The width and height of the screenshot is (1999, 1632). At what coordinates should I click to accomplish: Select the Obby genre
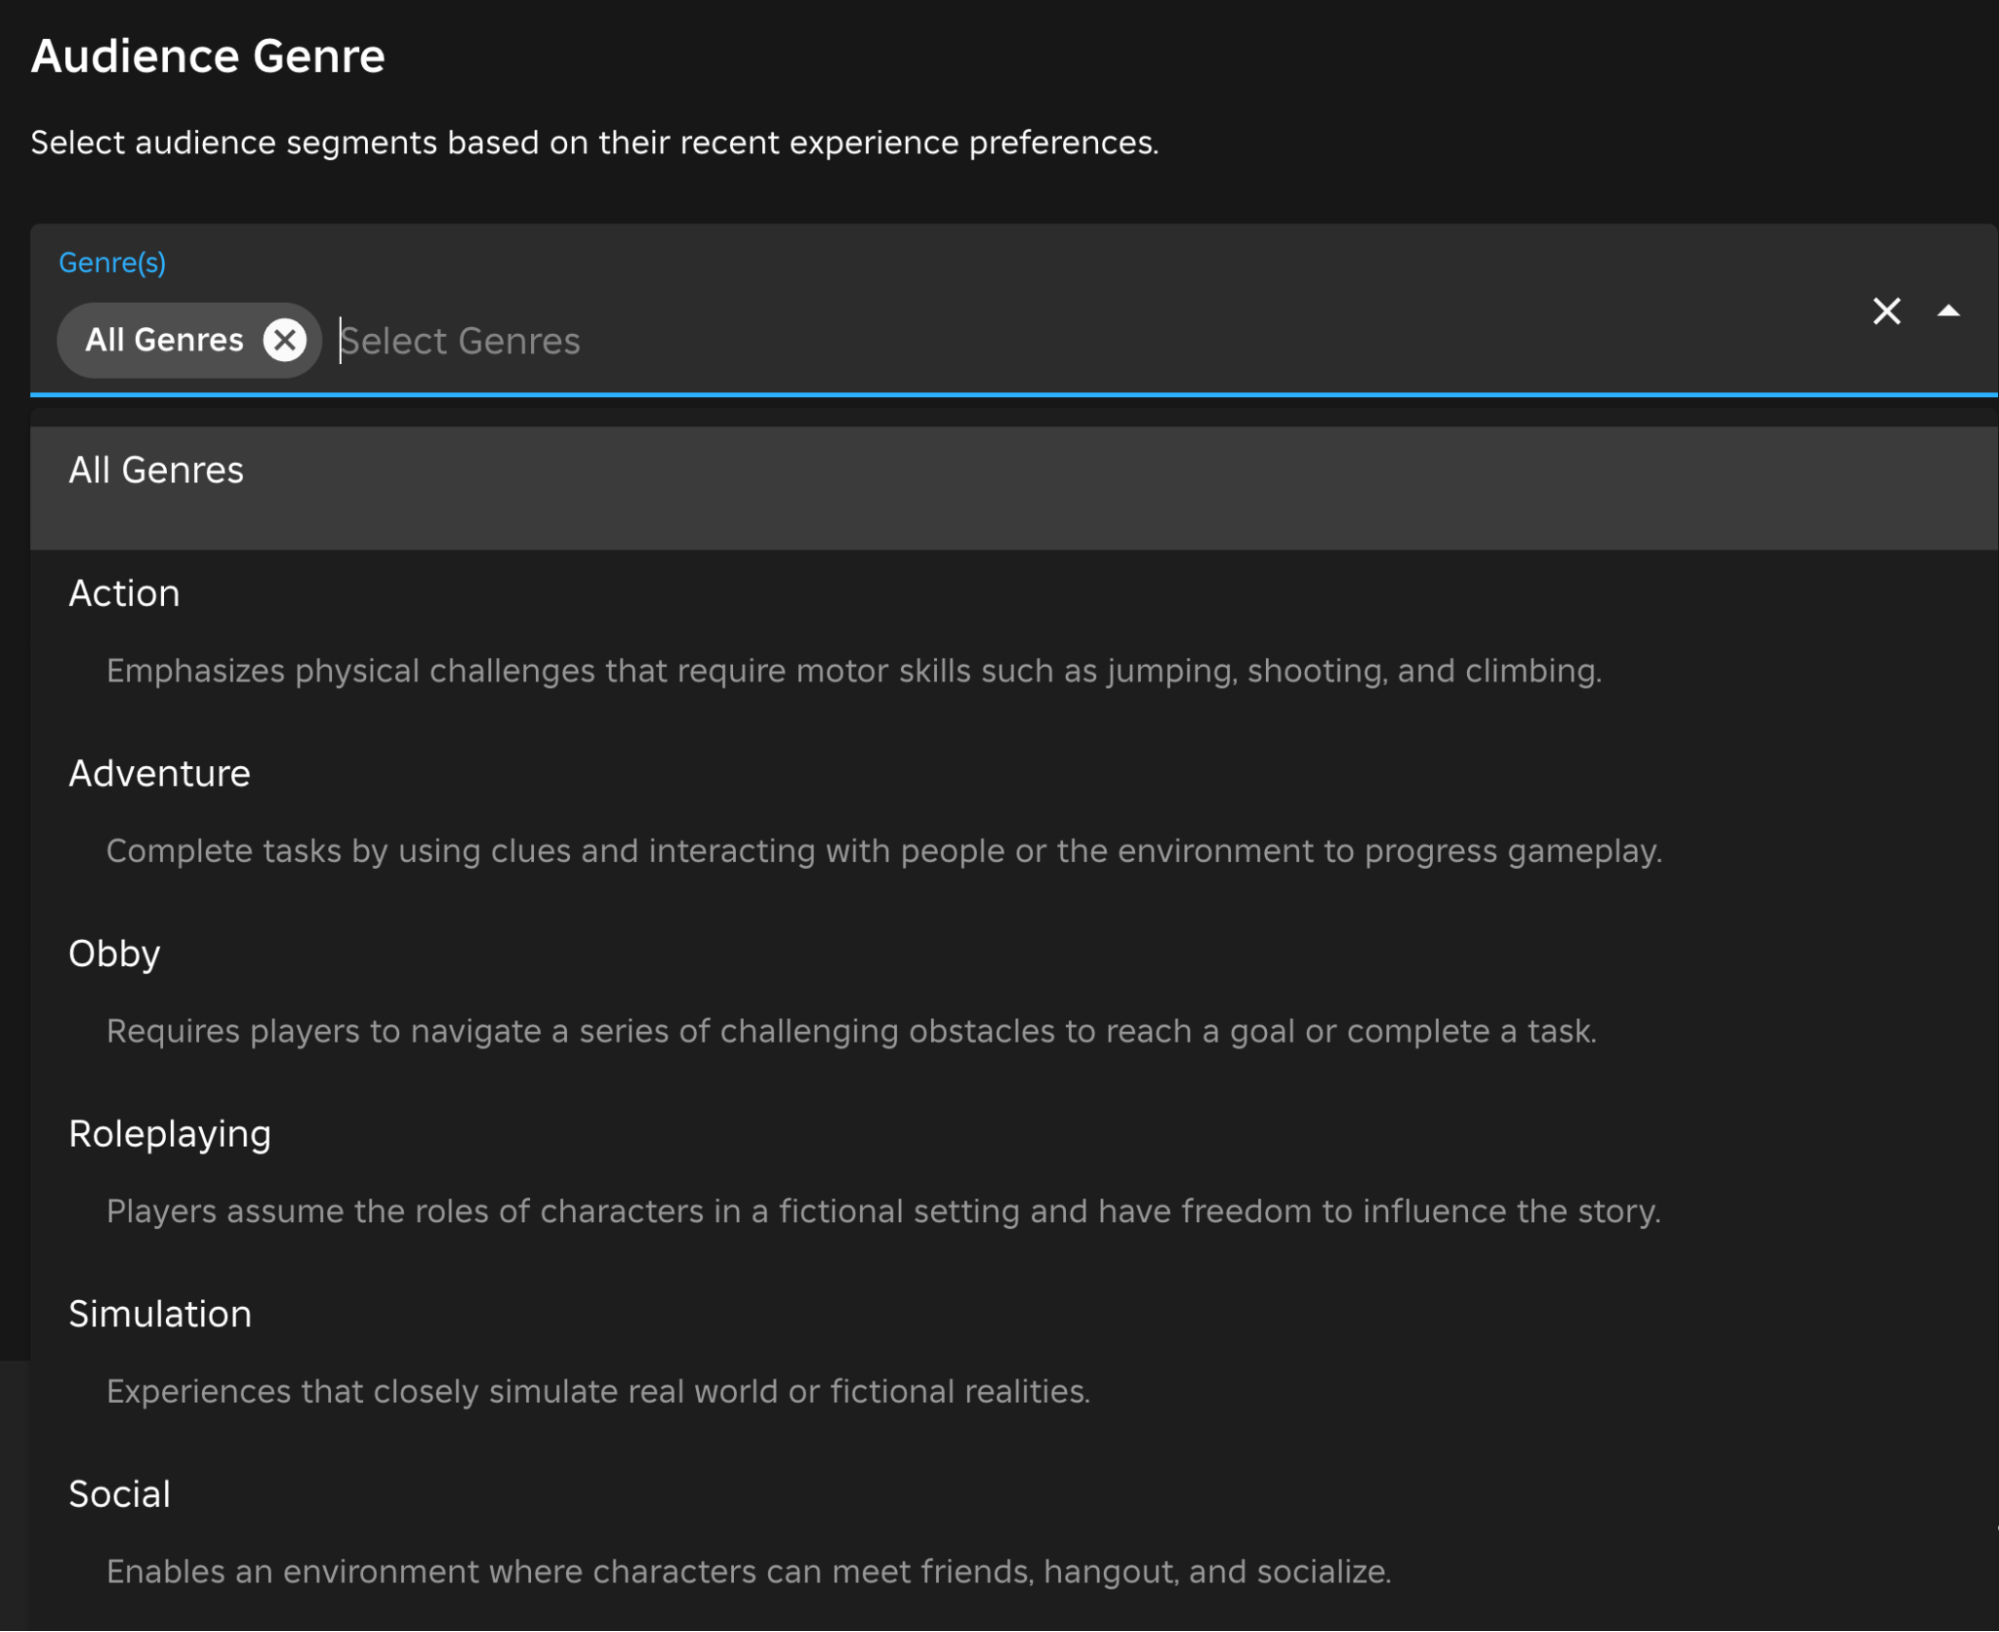pyautogui.click(x=114, y=954)
